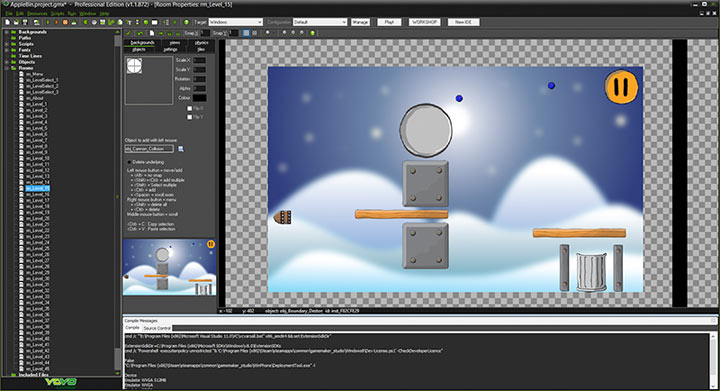Switch to the settings tab
This screenshot has width=720, height=391.
[x=170, y=50]
